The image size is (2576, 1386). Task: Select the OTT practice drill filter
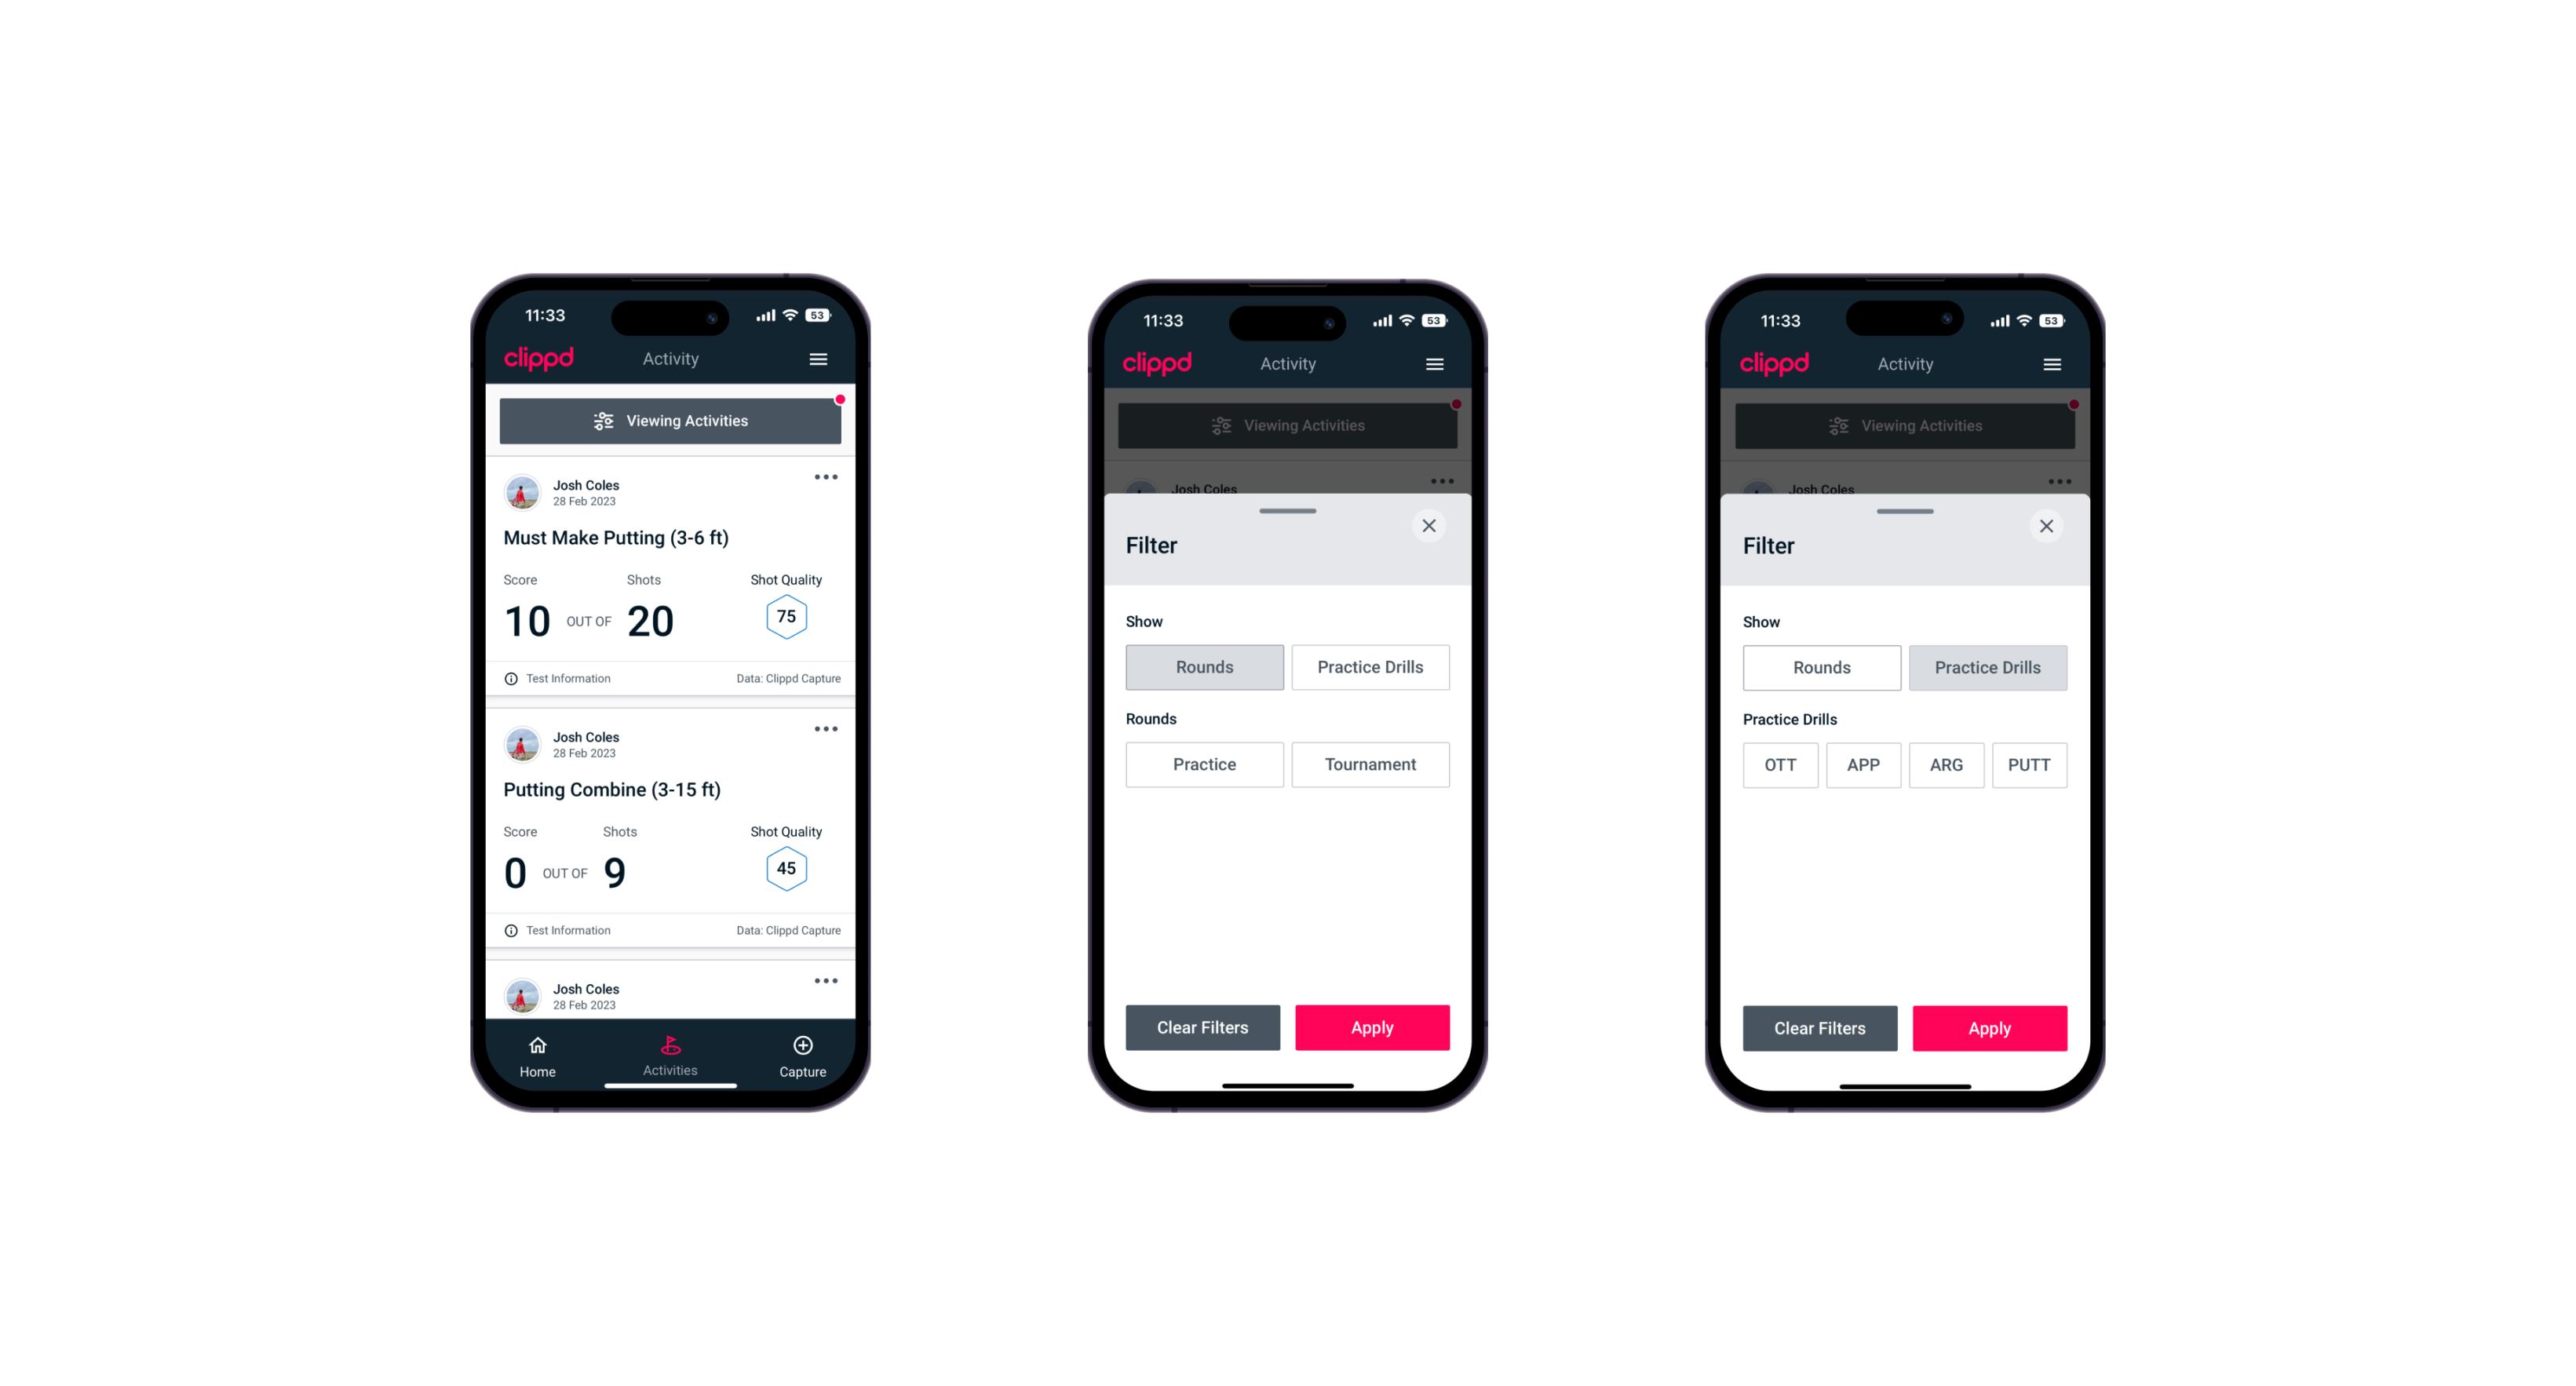pyautogui.click(x=1782, y=764)
